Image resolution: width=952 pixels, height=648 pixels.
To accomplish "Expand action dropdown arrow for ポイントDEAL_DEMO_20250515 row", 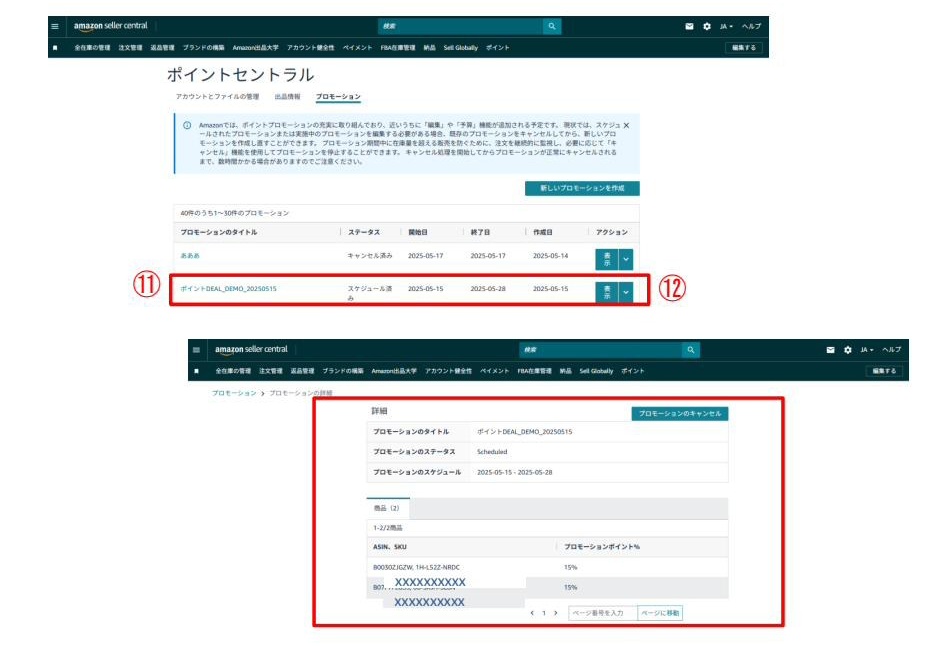I will 626,292.
